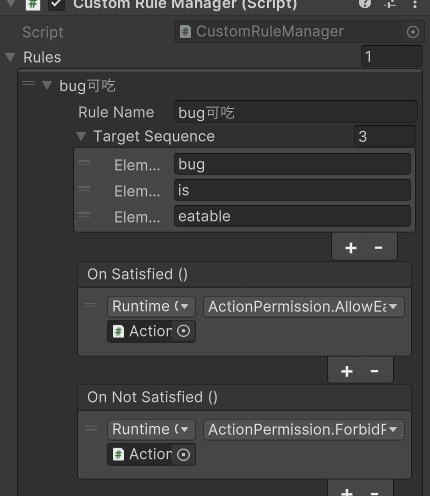Click the CustomRuleManager script object picker
Viewport: 430px width, 496px height.
click(413, 32)
